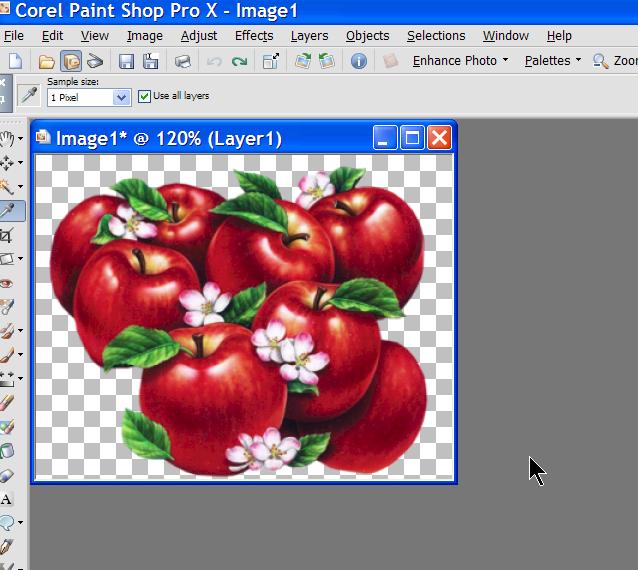The image size is (638, 570).
Task: Toggle the Use all layers checkbox
Action: coord(145,96)
